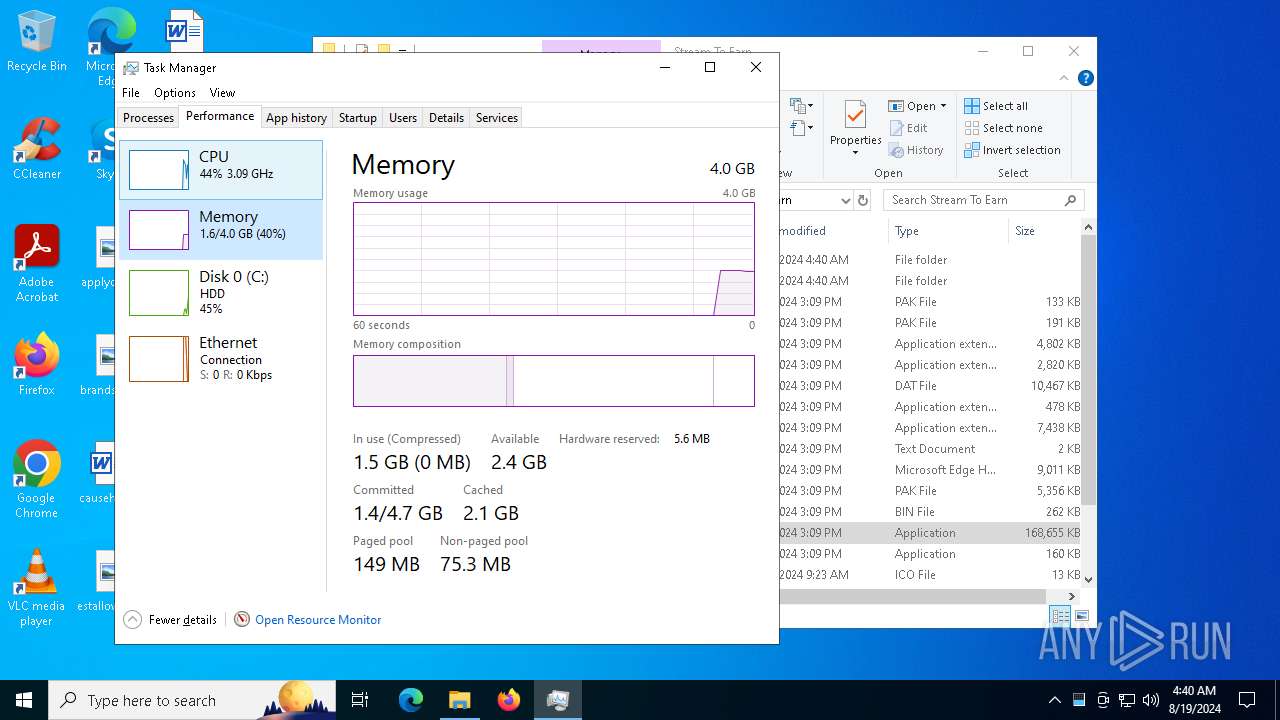Select the Ethernet performance panel
Screen dimensions: 1280x720
[221, 358]
